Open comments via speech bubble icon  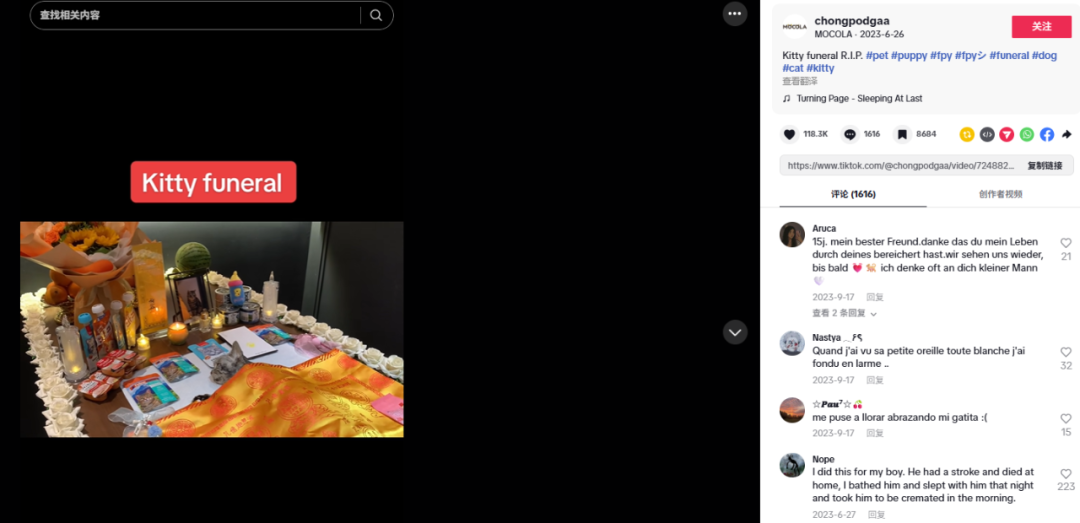(x=850, y=134)
